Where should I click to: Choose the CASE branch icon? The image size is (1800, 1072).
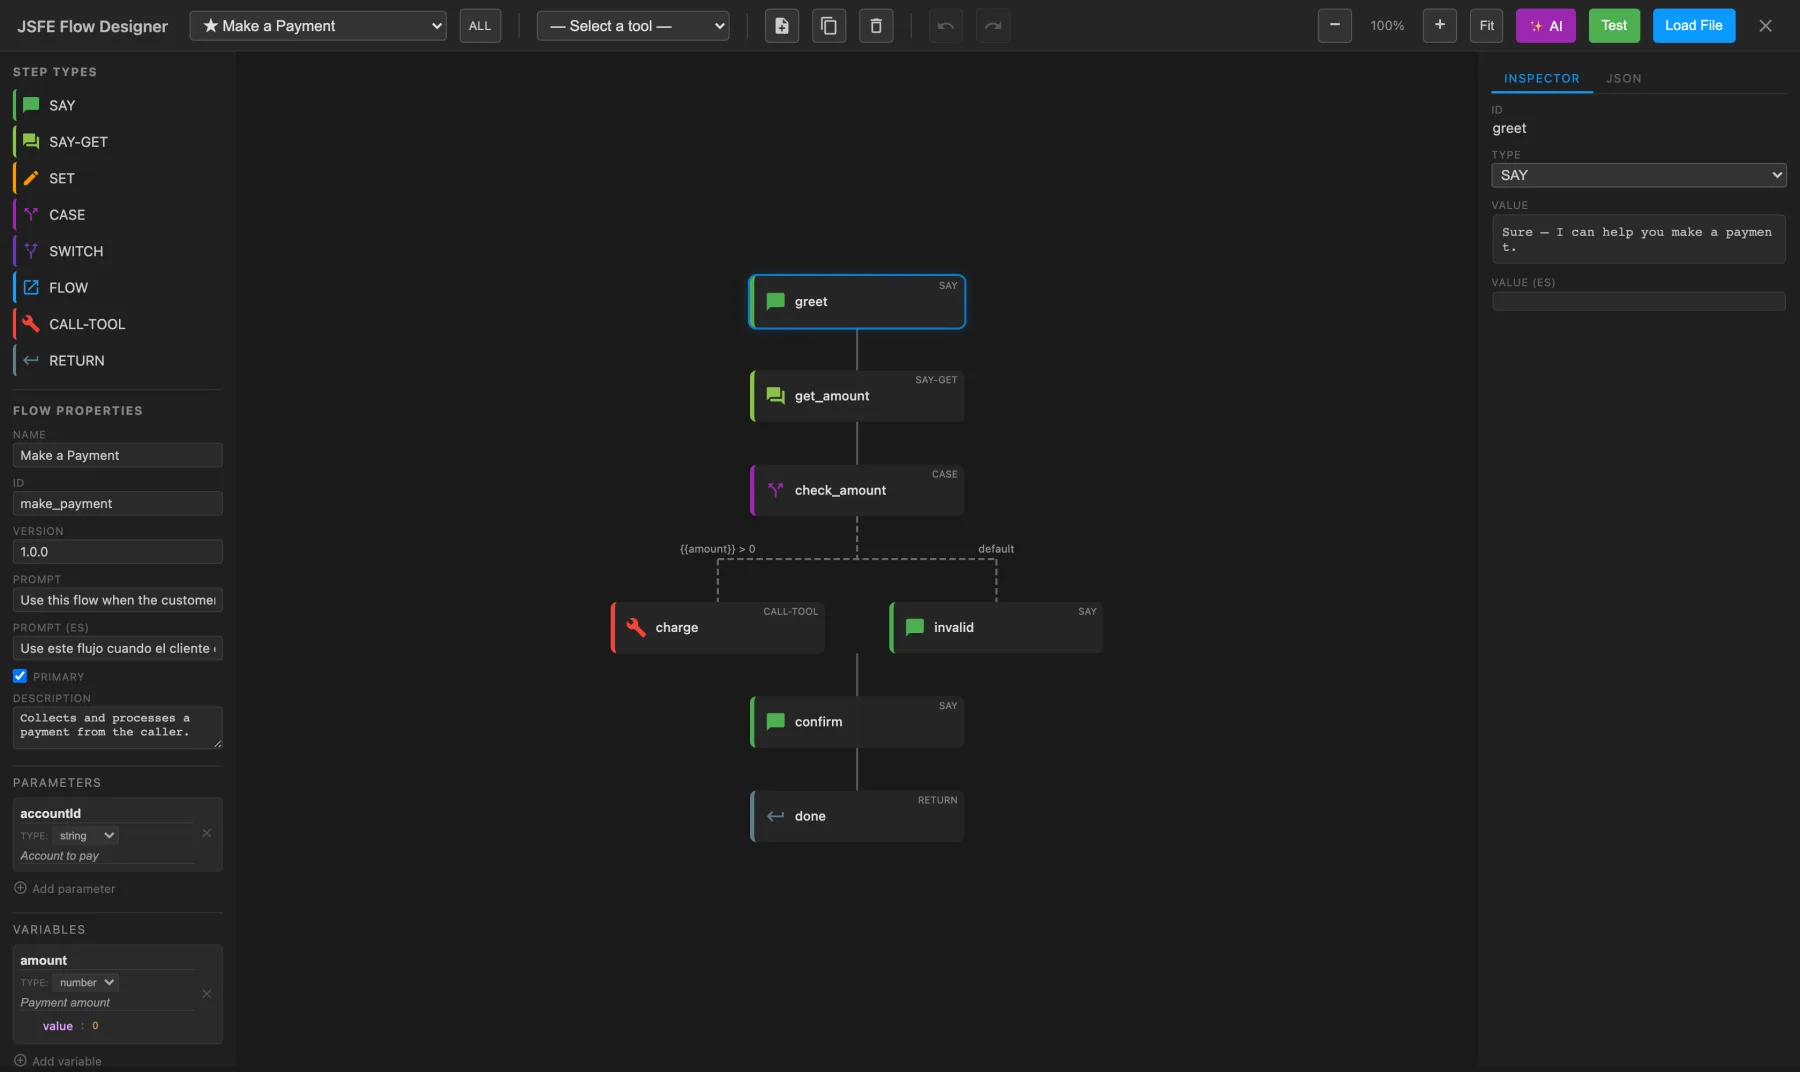click(31, 214)
